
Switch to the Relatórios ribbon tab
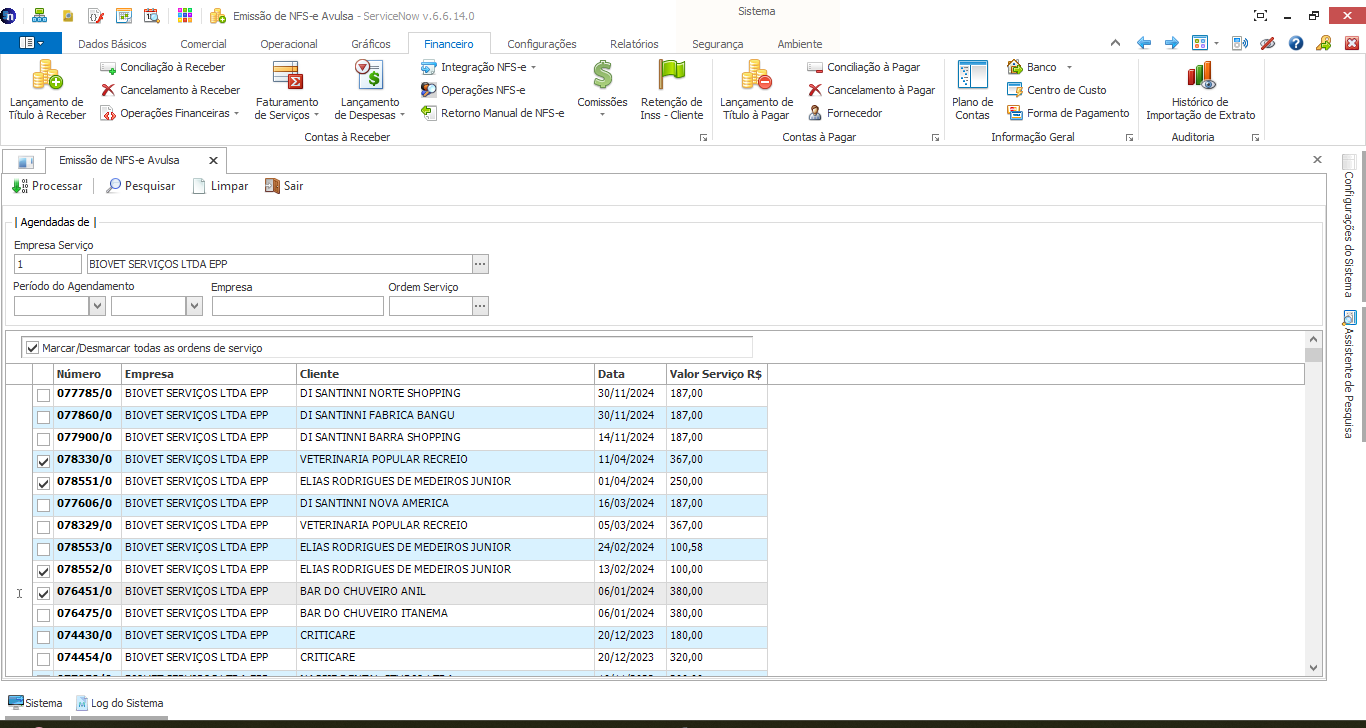point(634,44)
